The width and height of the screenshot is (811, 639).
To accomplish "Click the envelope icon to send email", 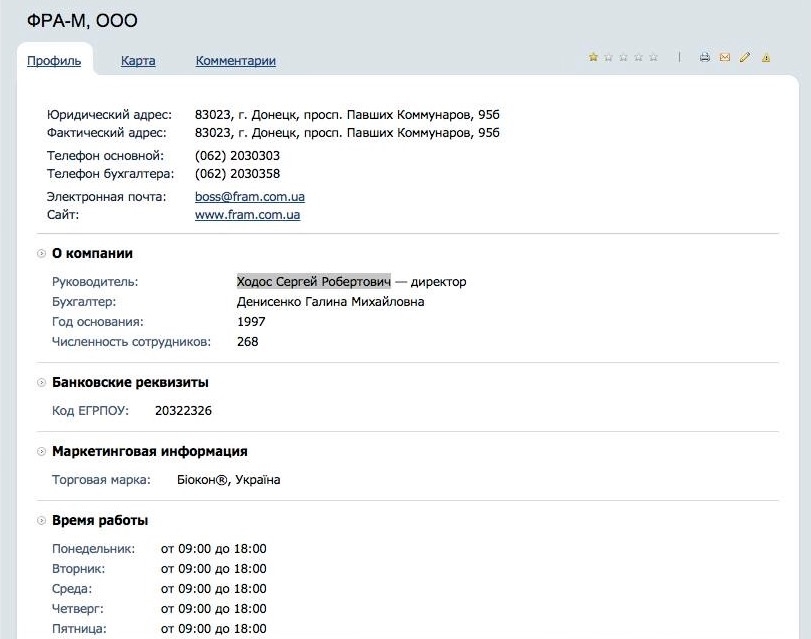I will click(725, 58).
